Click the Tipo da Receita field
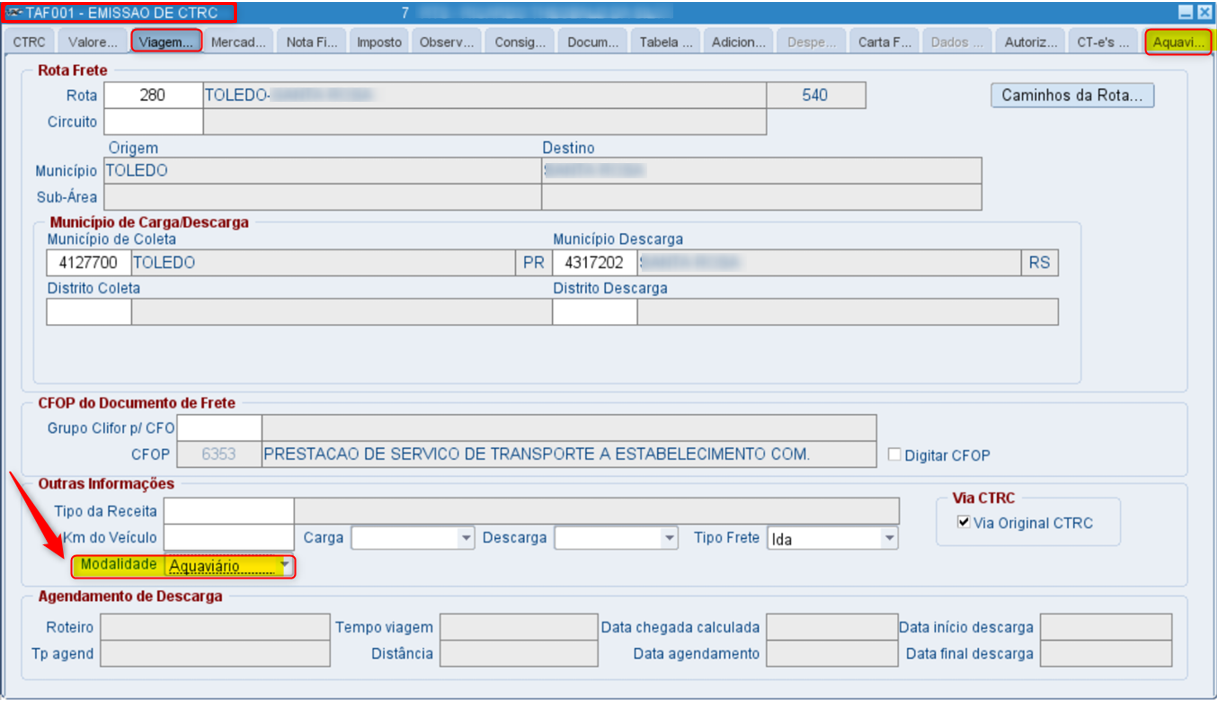Image resolution: width=1217 pixels, height=702 pixels. 229,511
